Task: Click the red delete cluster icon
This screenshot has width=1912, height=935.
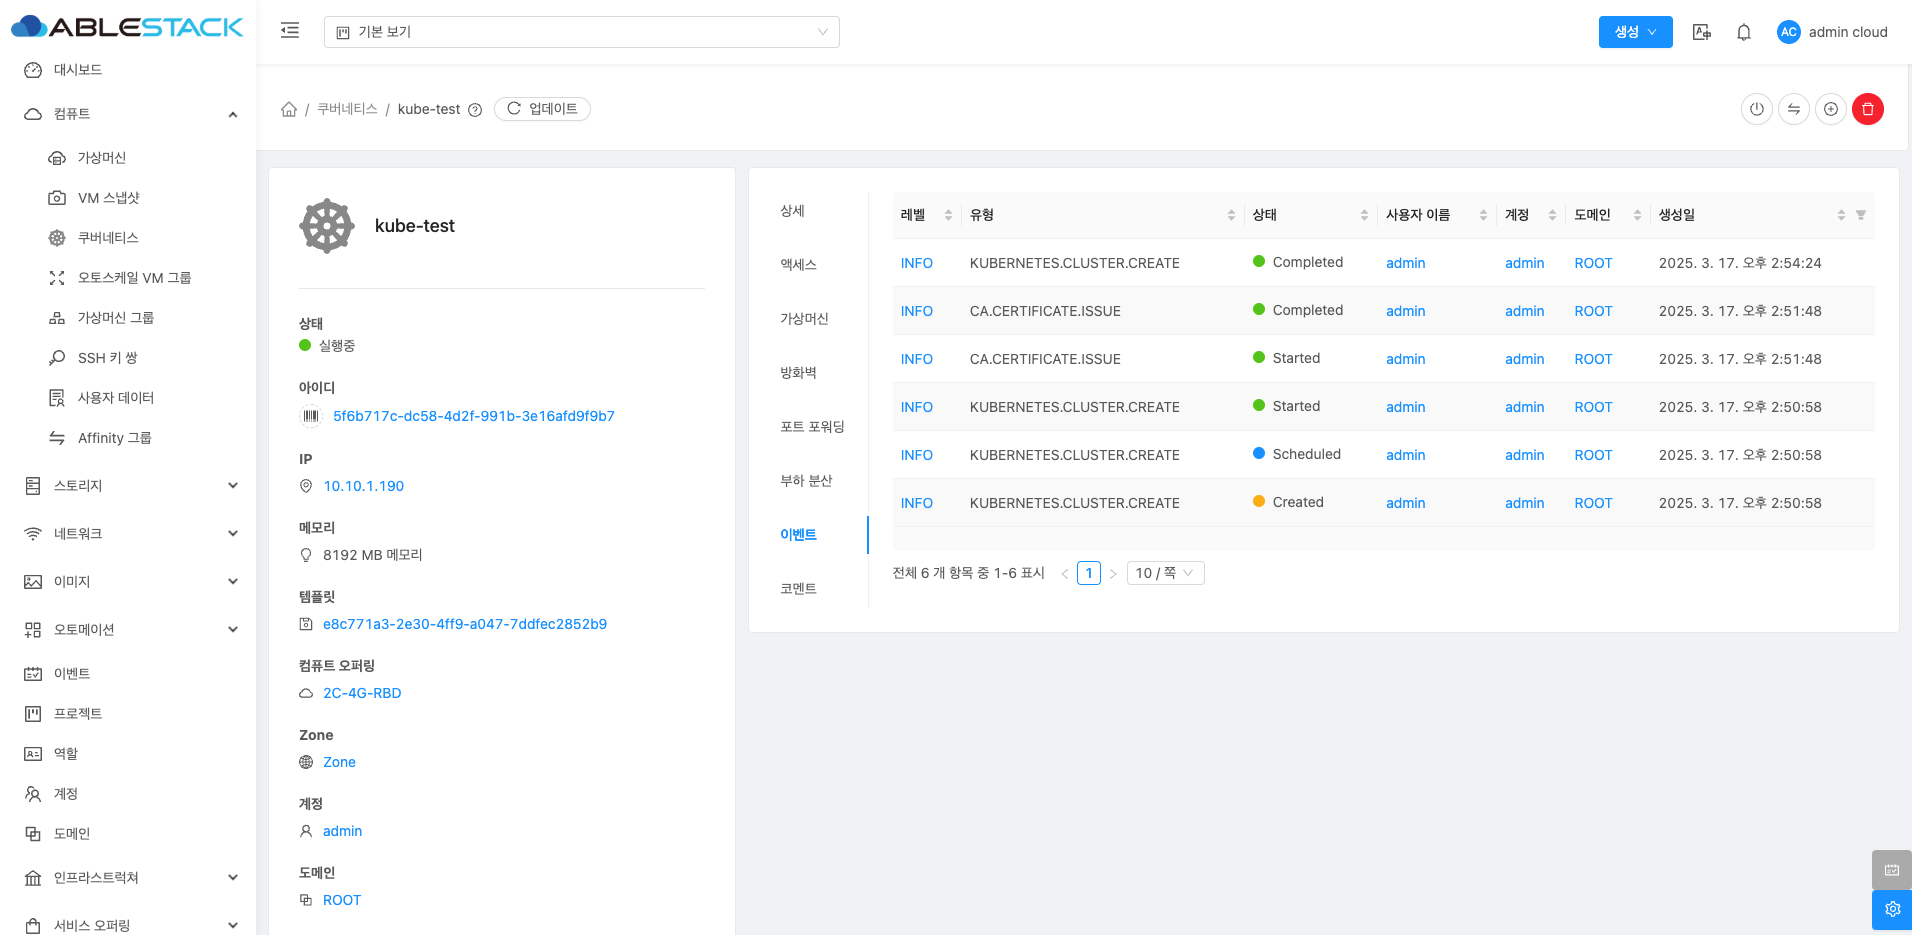Action: (1867, 109)
